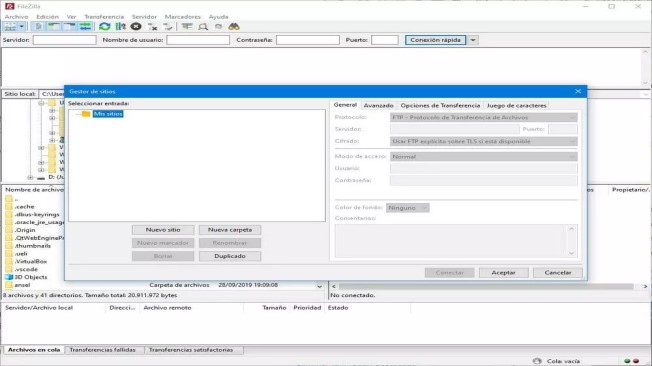Open the Modo de acceso dropdown
652x366 pixels.
(484, 157)
